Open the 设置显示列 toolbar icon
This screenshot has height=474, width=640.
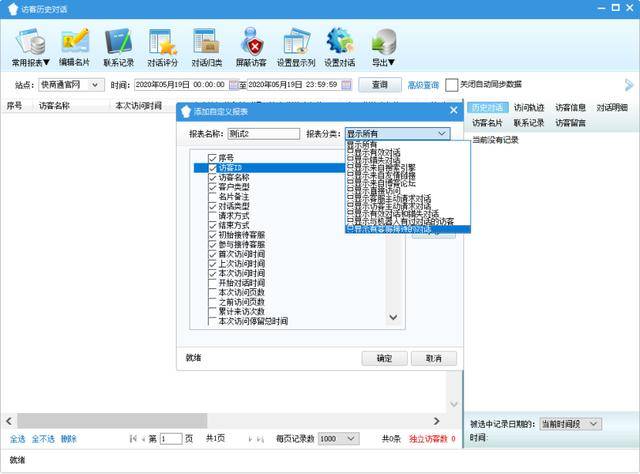point(297,41)
